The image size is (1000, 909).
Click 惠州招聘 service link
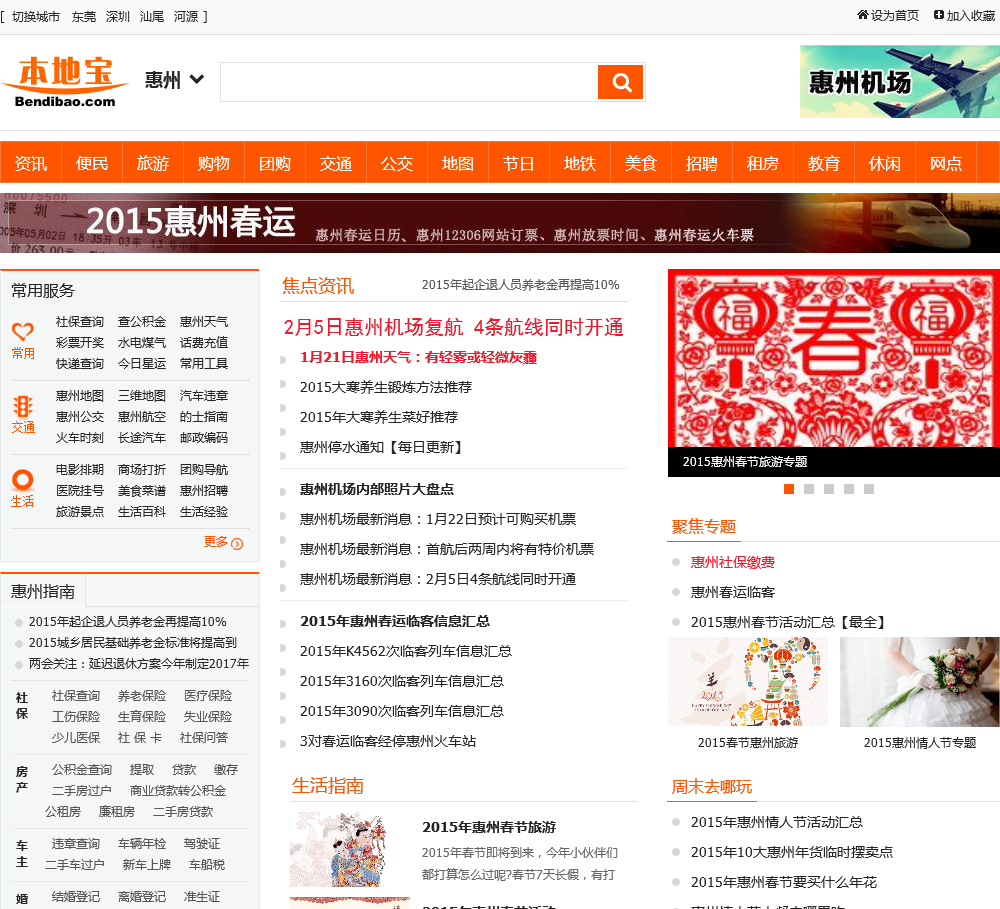tap(203, 491)
